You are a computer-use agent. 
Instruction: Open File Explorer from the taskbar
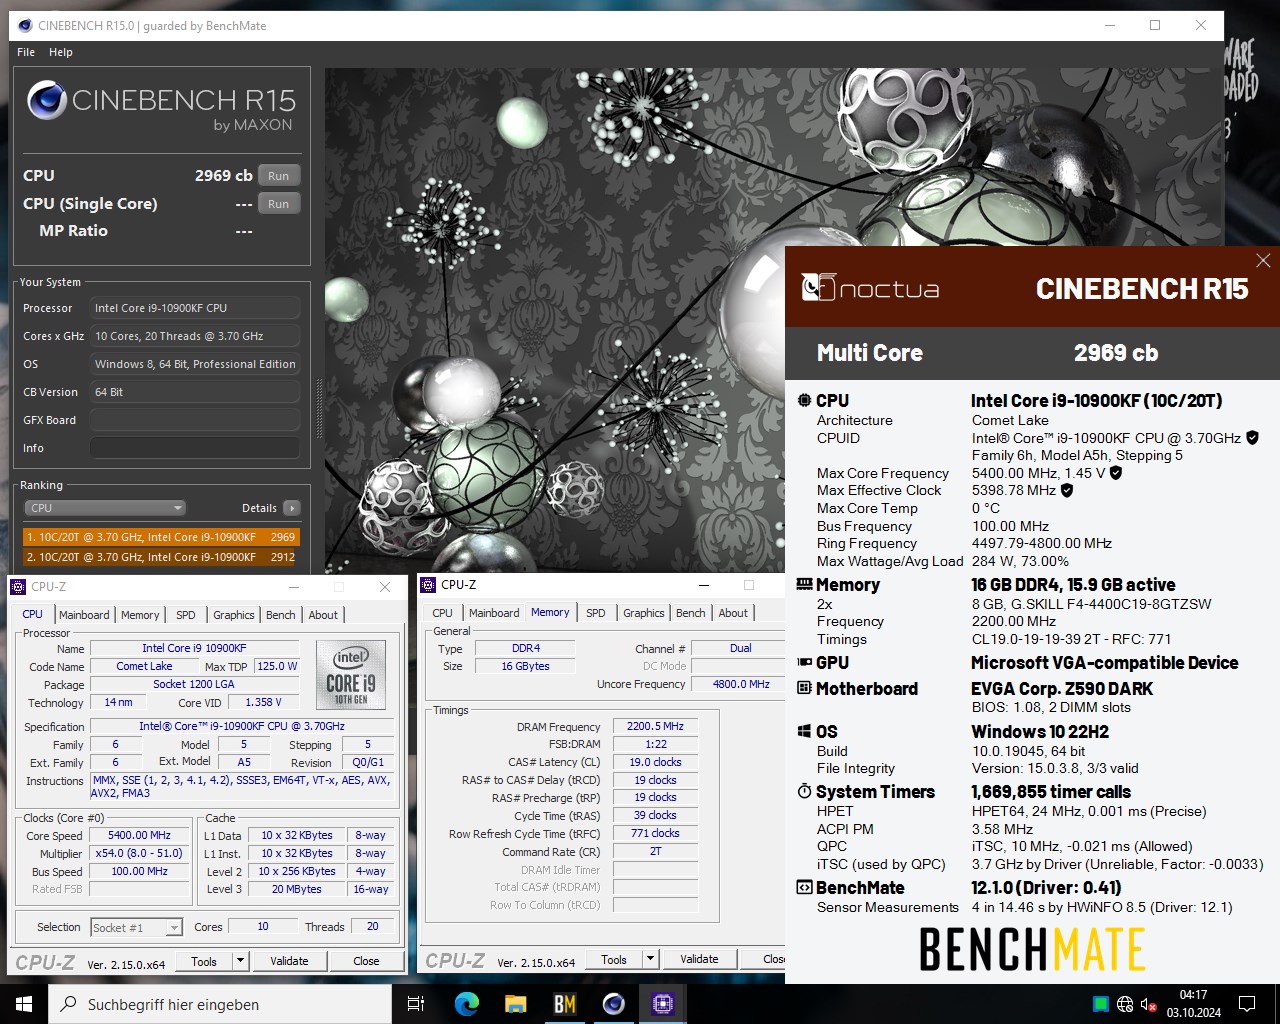tap(516, 1004)
